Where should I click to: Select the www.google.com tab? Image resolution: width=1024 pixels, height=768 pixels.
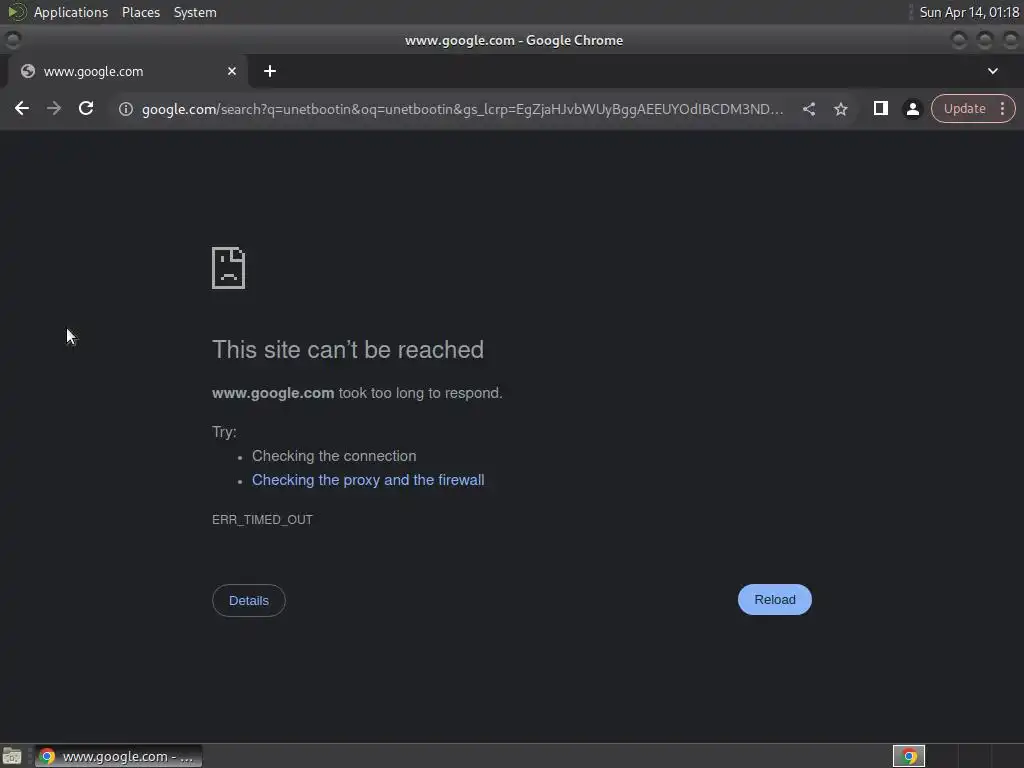pos(127,71)
